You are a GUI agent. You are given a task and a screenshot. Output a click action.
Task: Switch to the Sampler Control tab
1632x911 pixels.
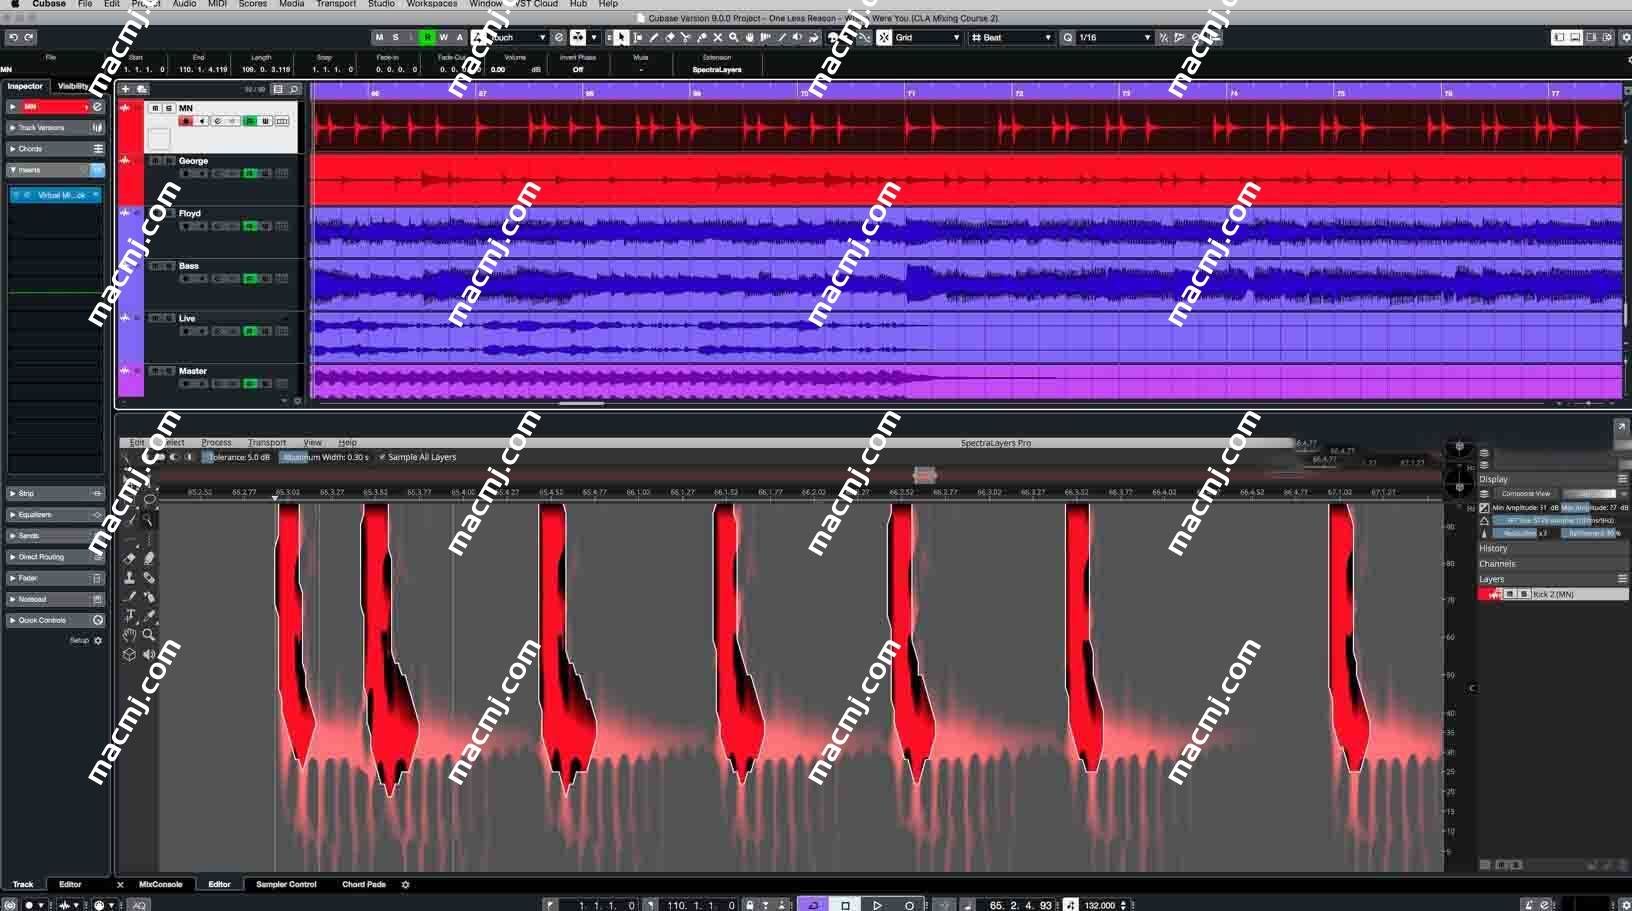pos(286,884)
